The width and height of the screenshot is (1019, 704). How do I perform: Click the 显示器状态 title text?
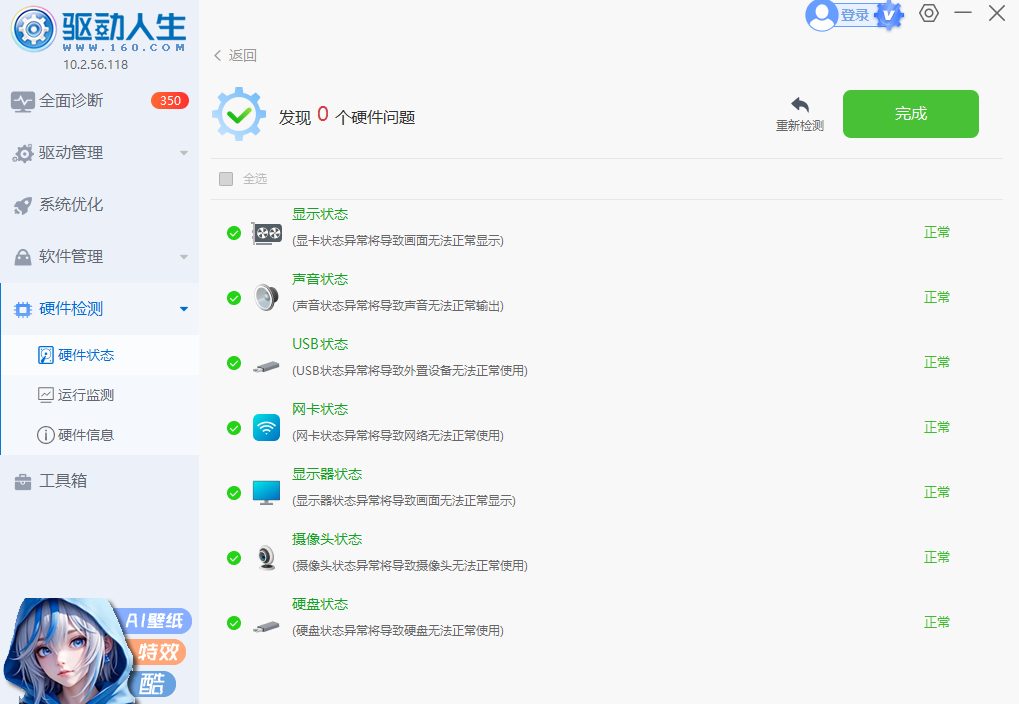tap(327, 475)
